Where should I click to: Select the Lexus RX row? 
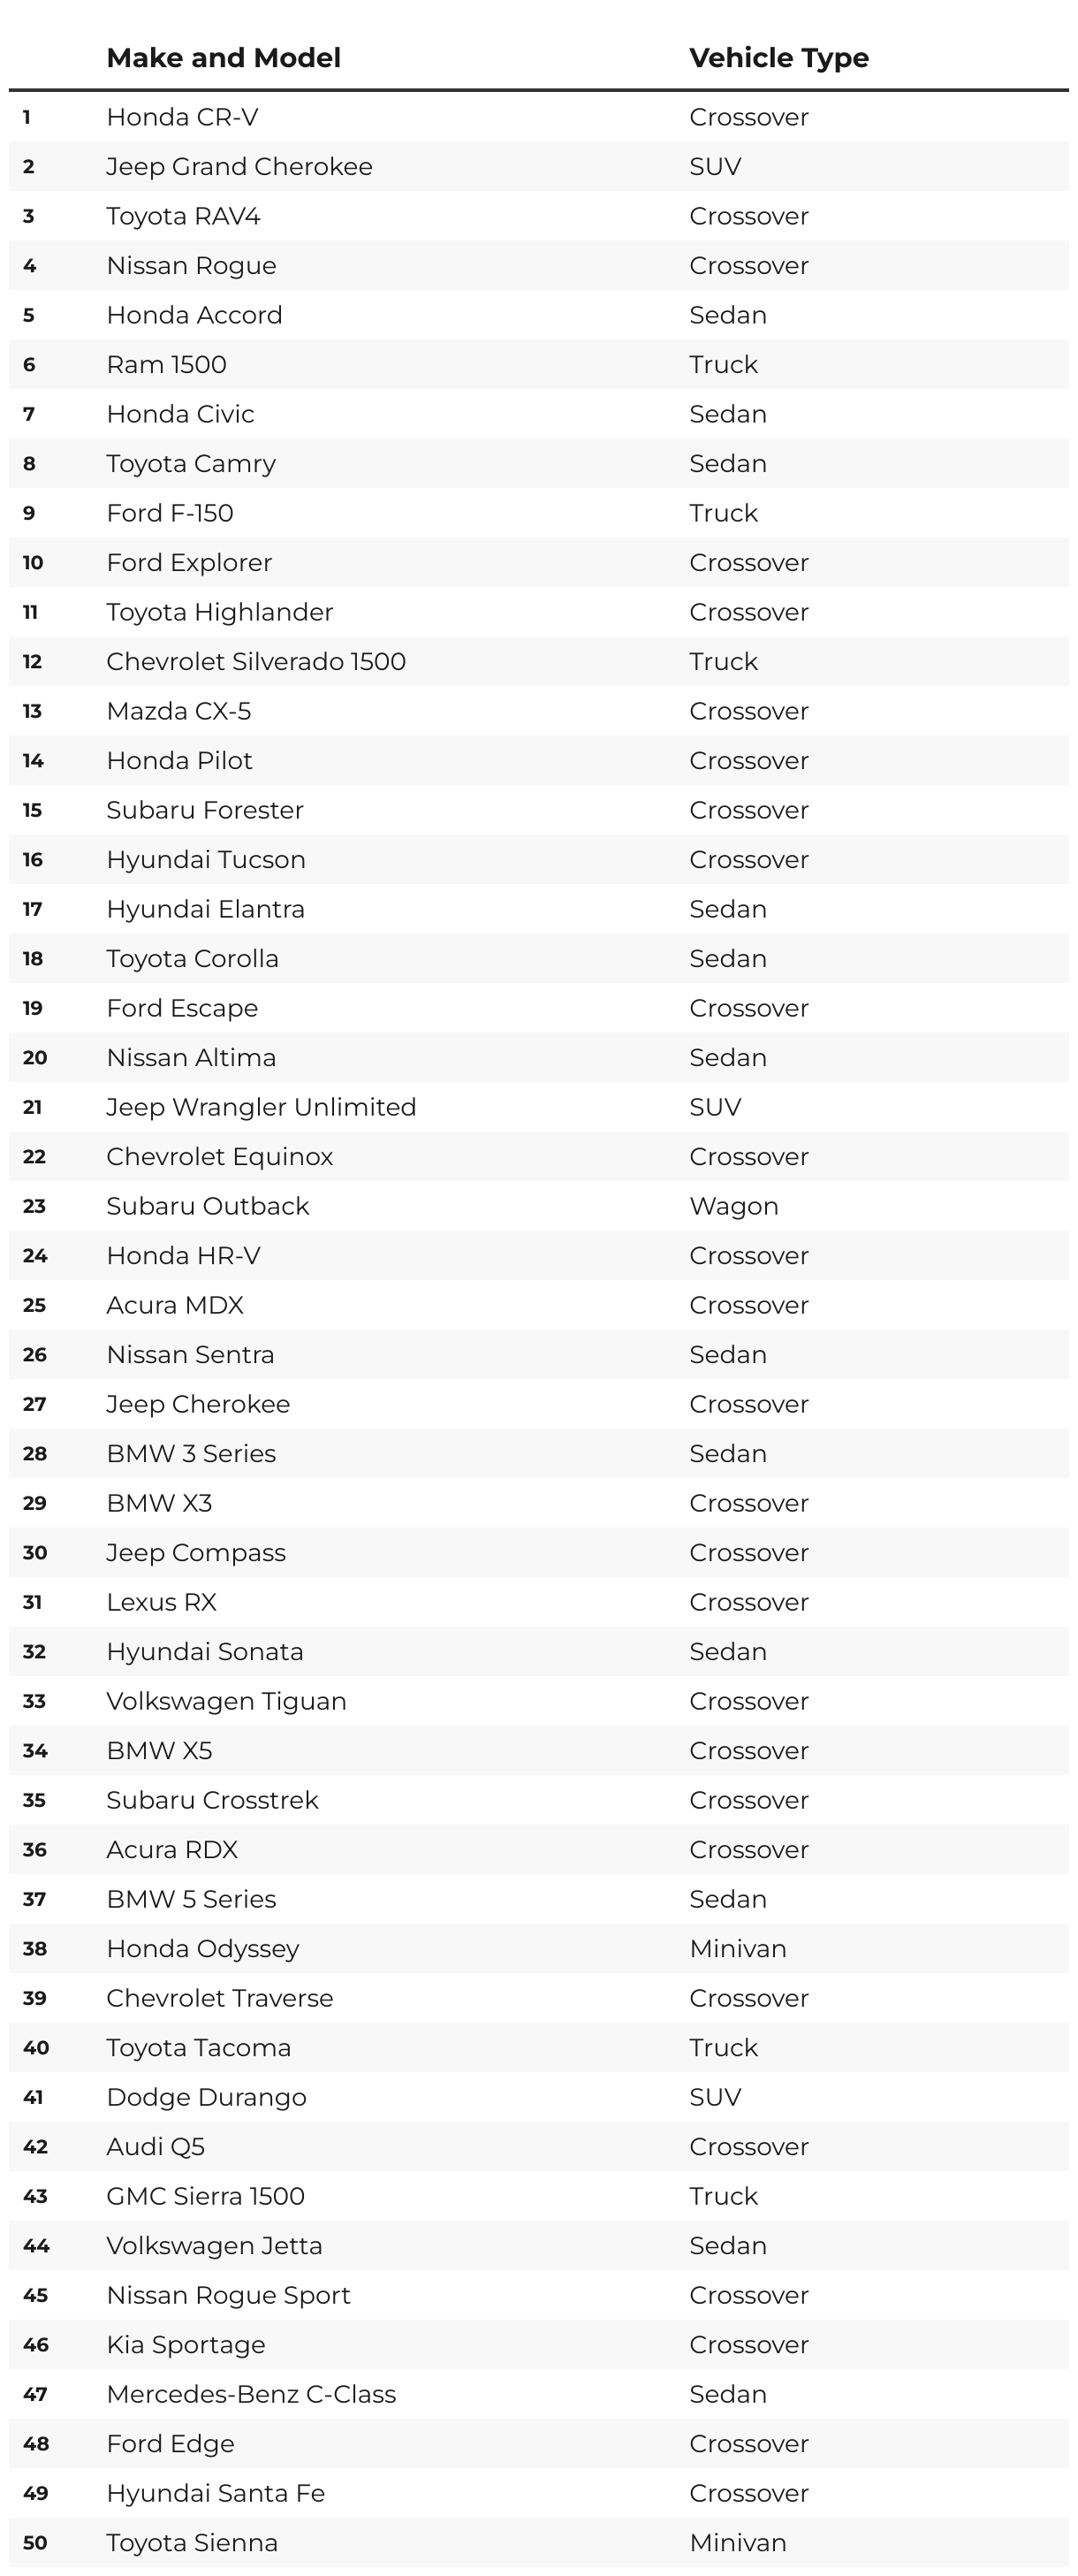pyautogui.click(x=539, y=1602)
